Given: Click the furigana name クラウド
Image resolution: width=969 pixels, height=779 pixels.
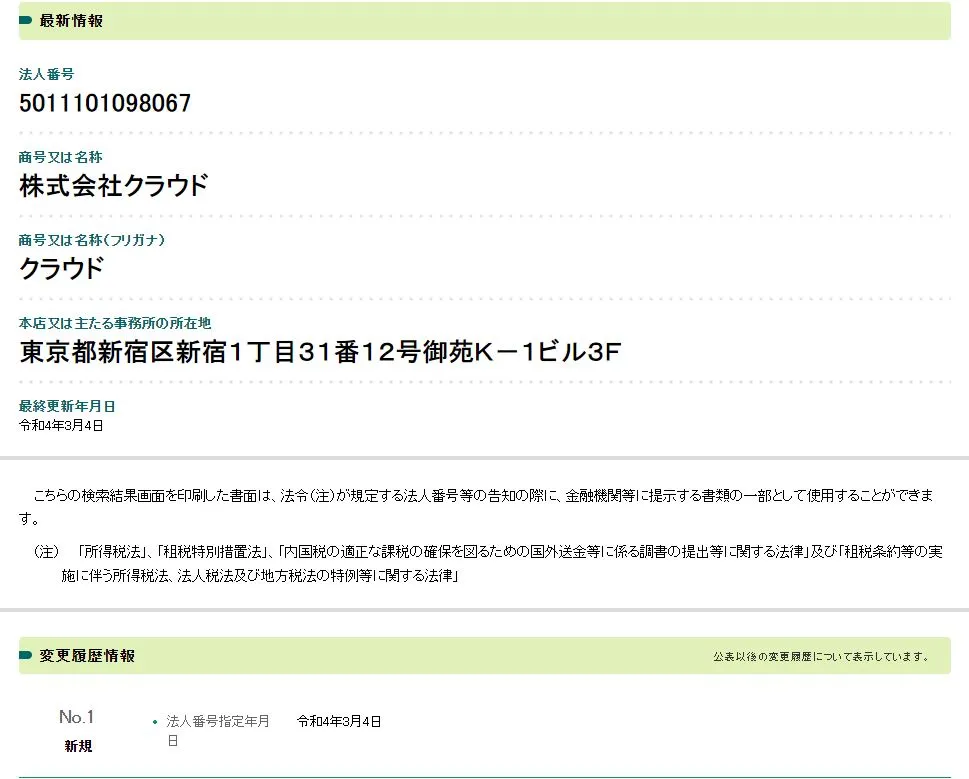Looking at the screenshot, I should pyautogui.click(x=62, y=269).
